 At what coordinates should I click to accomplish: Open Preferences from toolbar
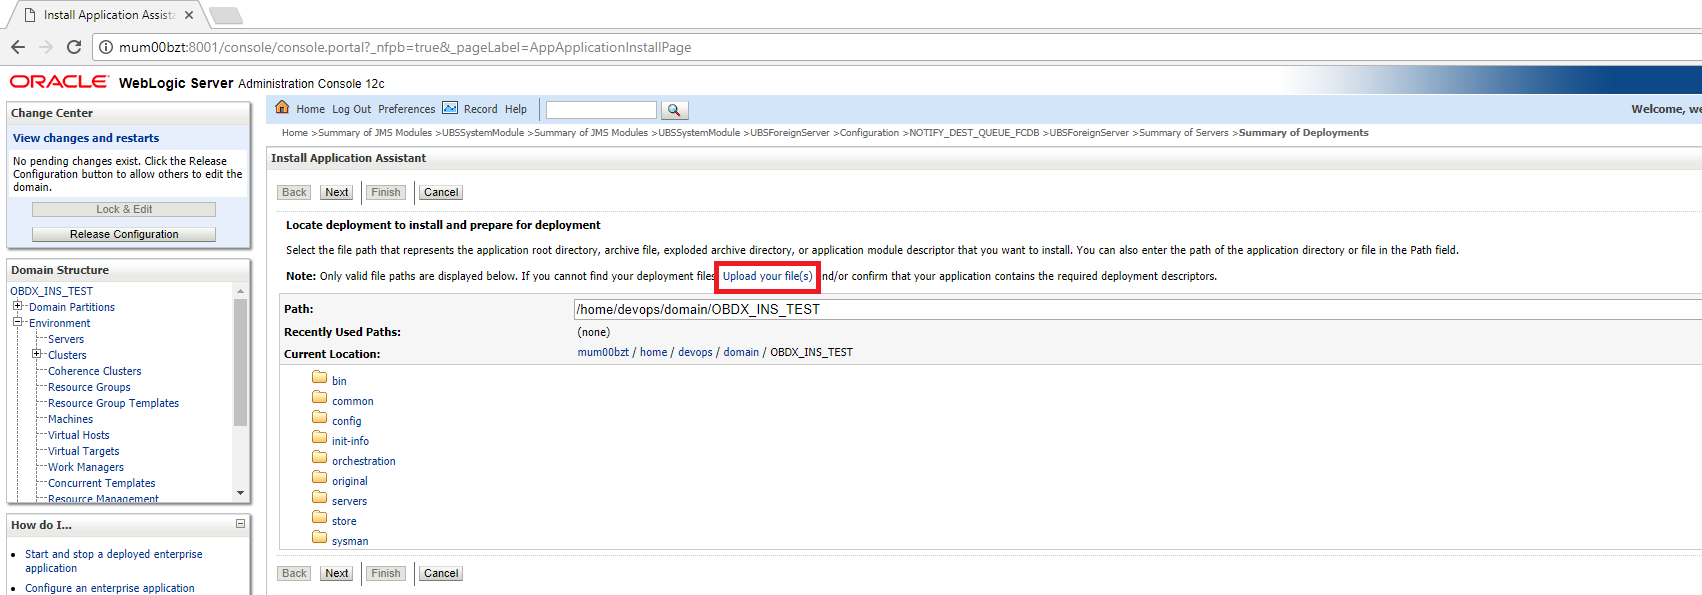[406, 110]
